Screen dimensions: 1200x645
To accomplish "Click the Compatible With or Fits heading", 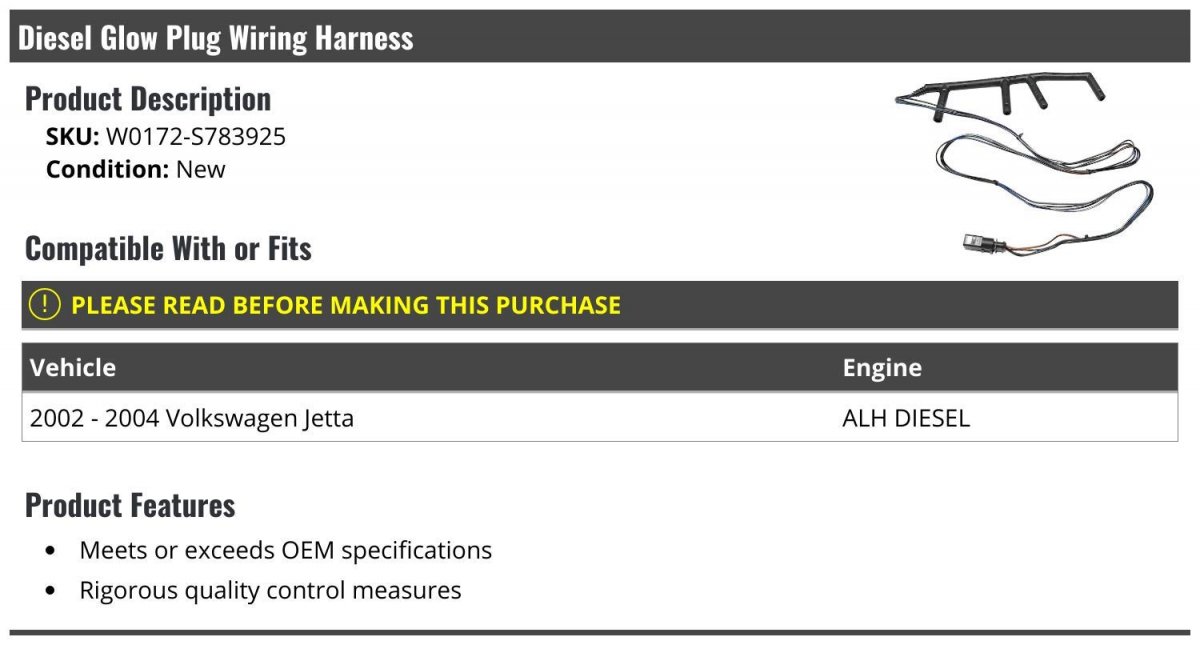I will click(168, 248).
